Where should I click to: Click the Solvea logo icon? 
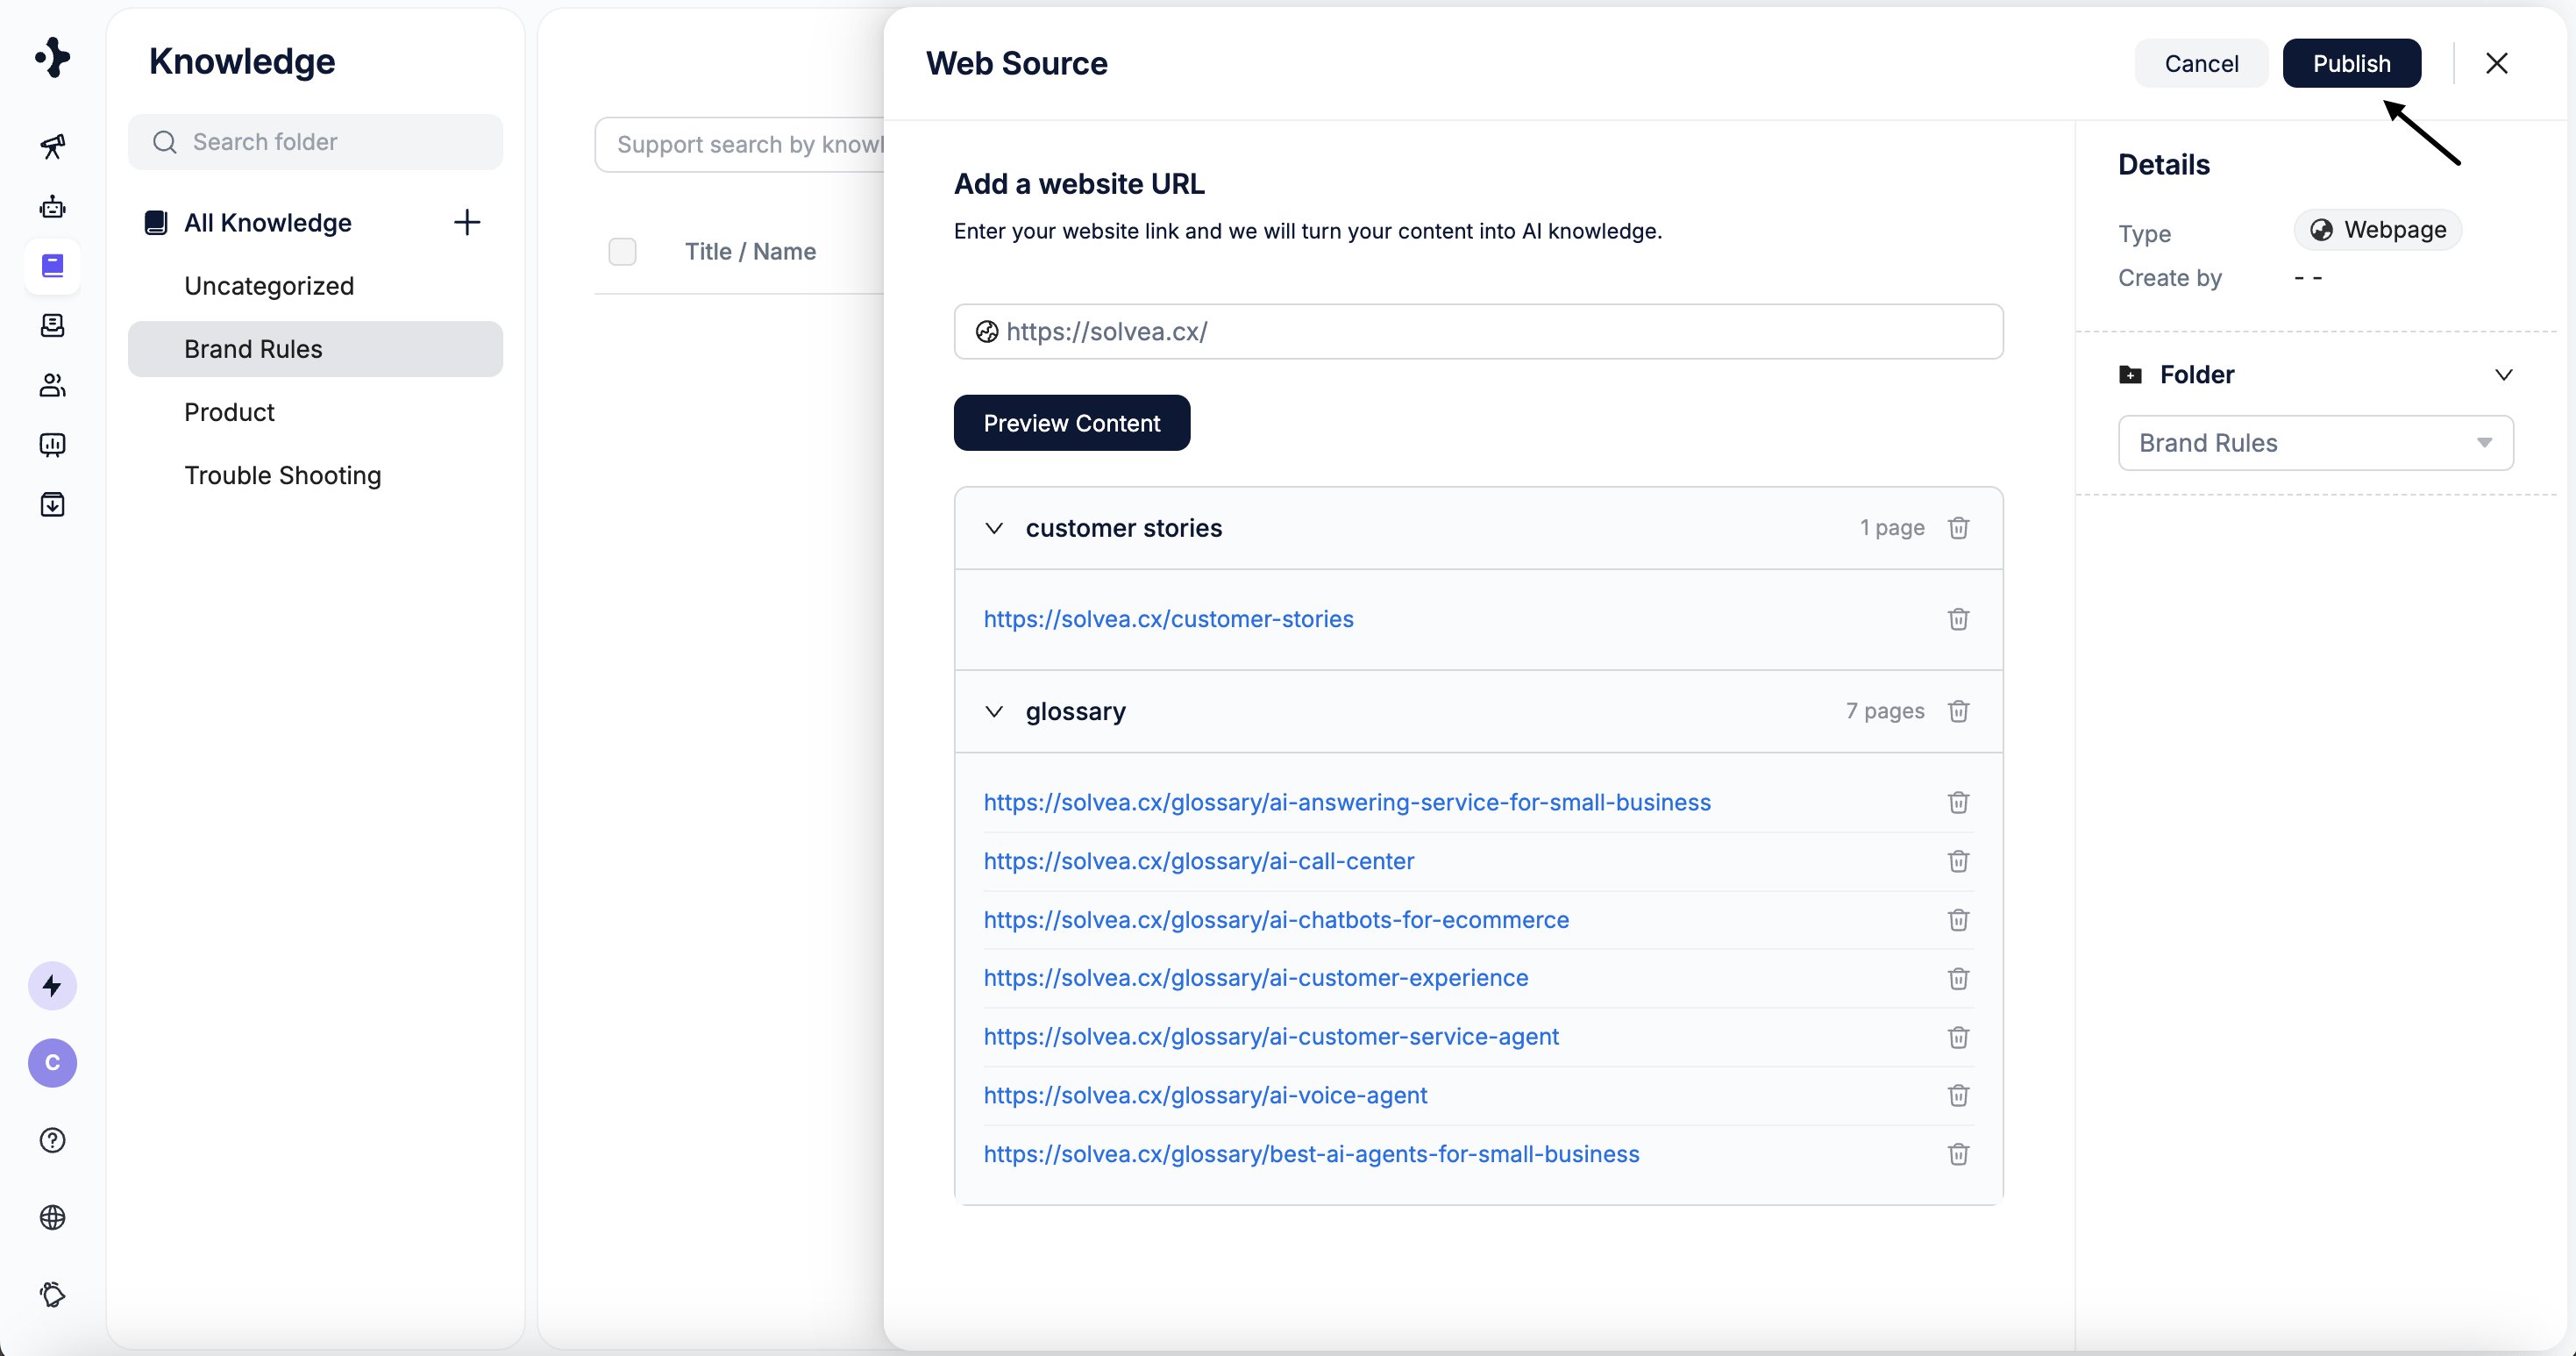click(52, 58)
